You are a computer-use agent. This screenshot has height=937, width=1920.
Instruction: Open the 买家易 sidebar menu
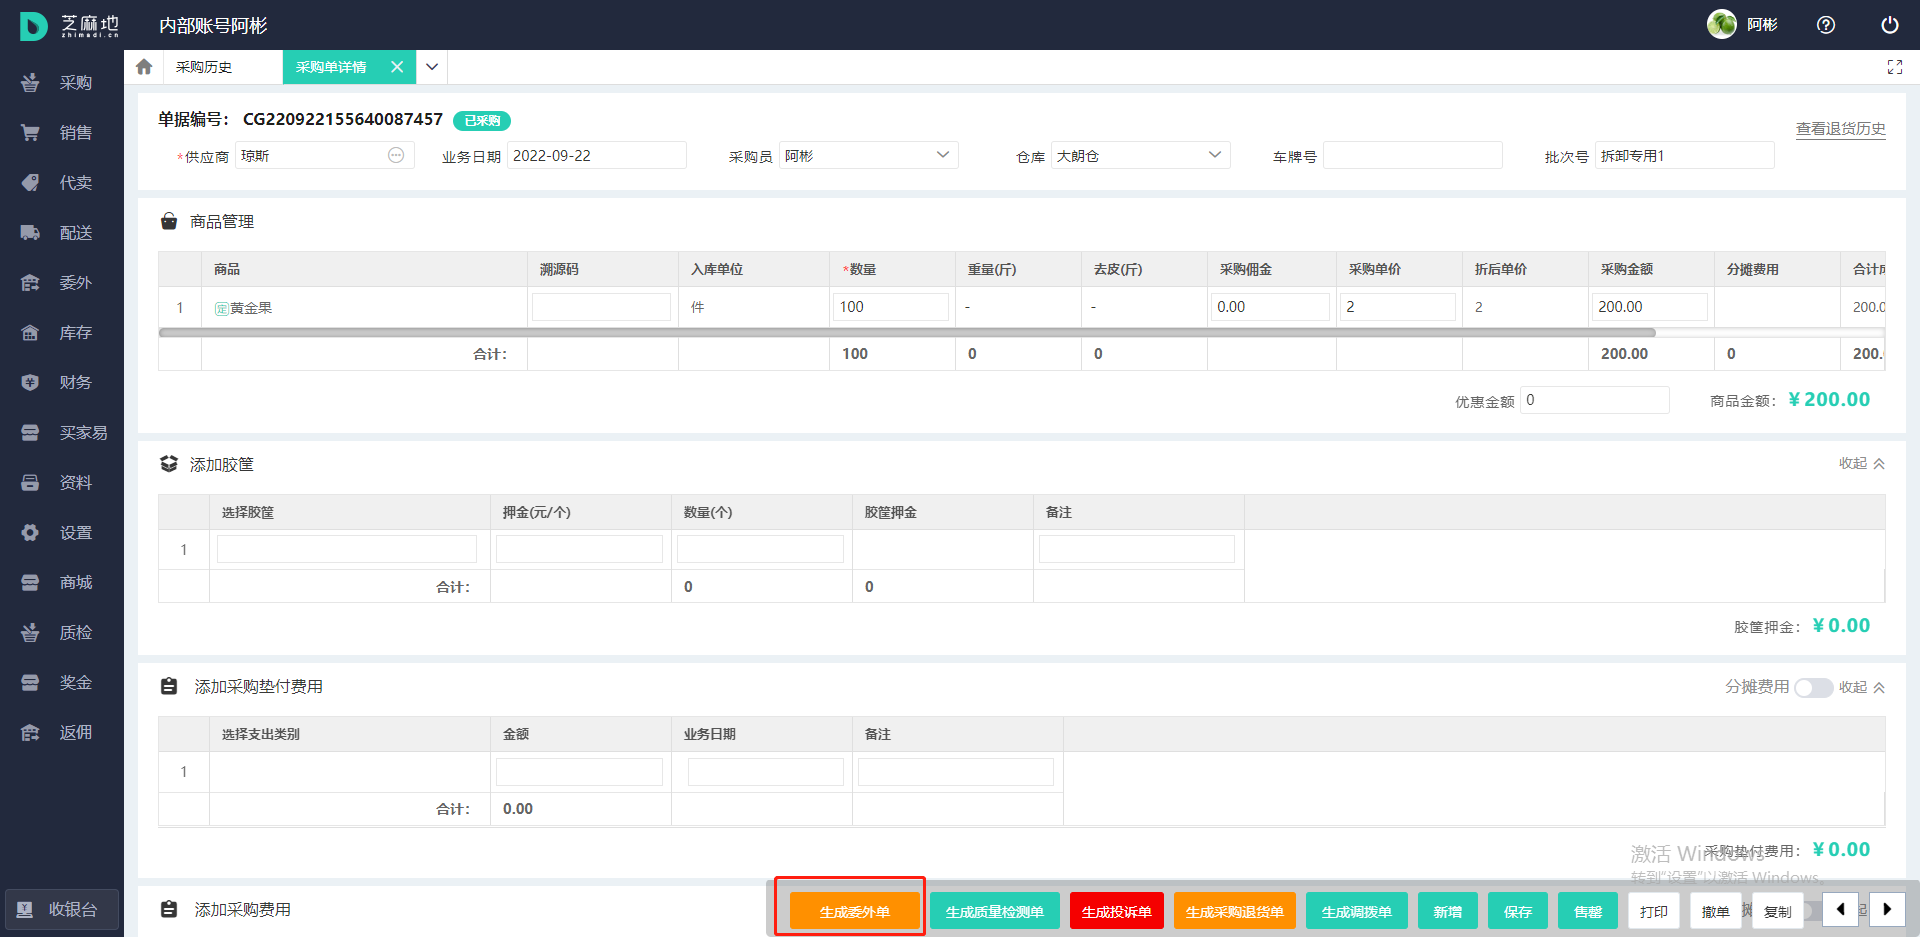62,433
